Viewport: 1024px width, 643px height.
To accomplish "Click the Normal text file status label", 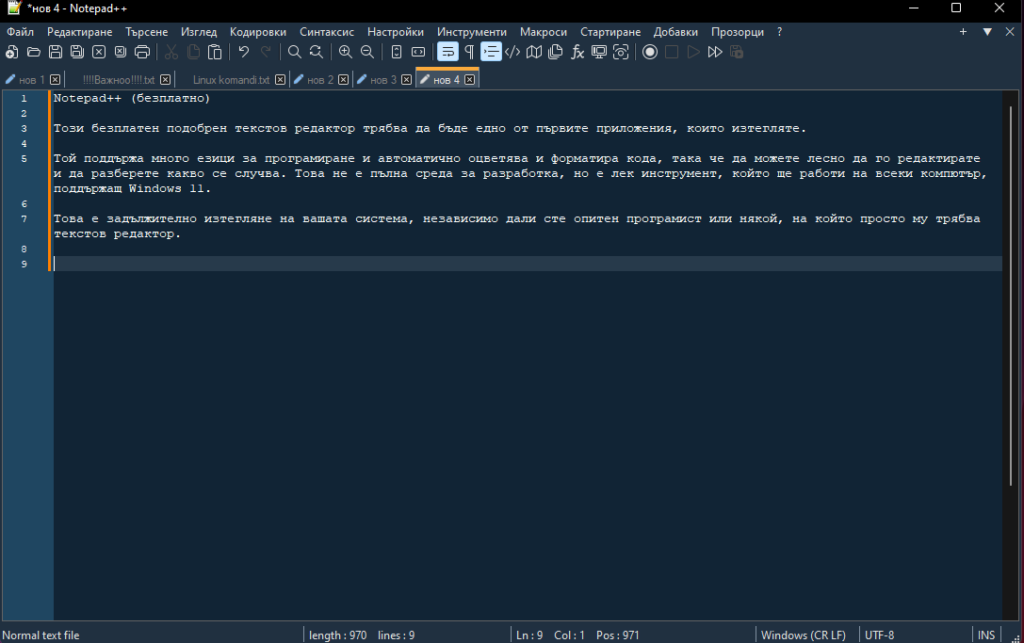I will [40, 635].
